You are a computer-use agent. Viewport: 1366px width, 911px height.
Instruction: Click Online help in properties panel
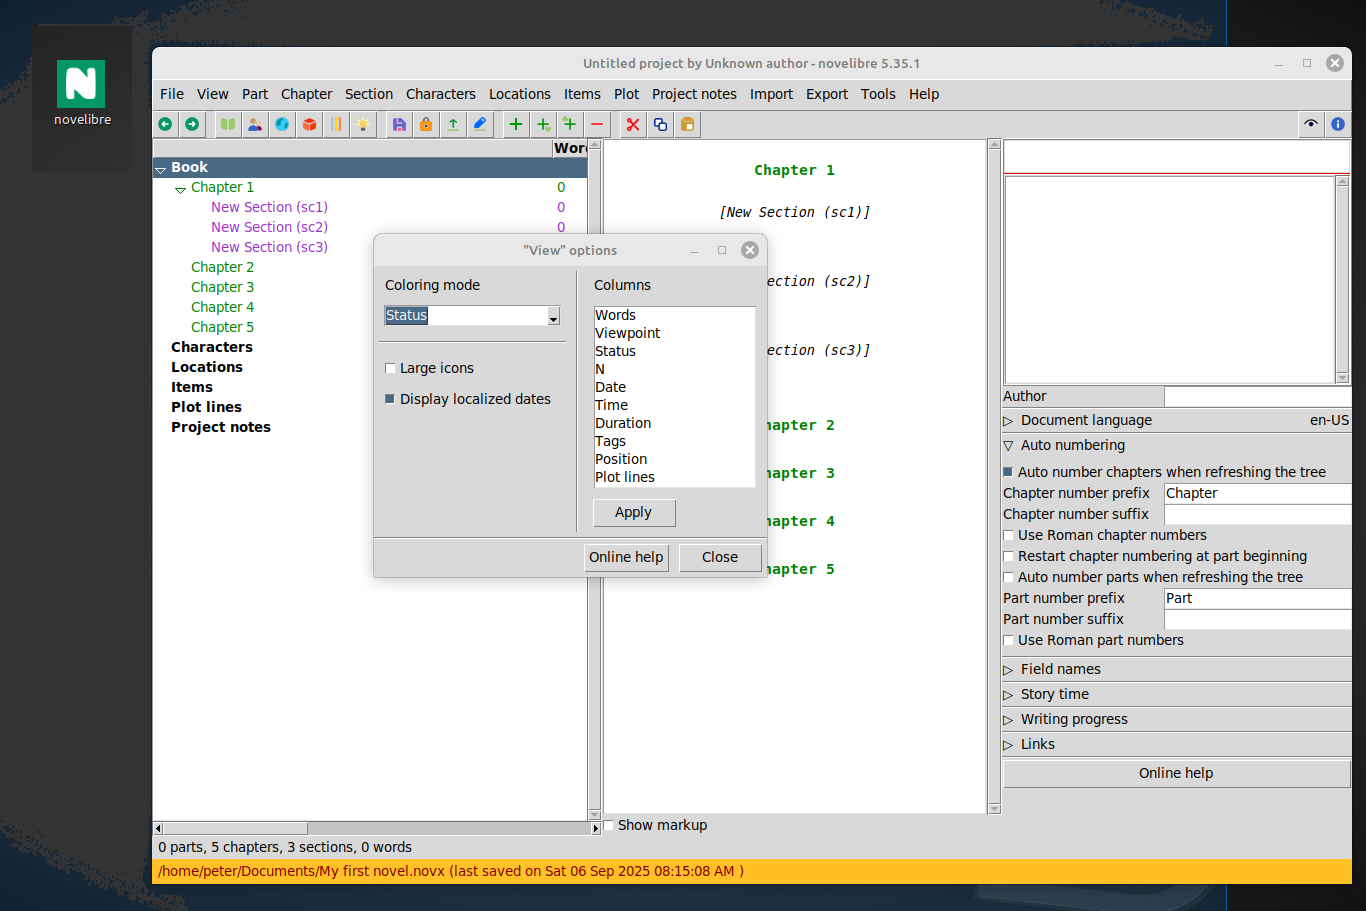[1176, 773]
